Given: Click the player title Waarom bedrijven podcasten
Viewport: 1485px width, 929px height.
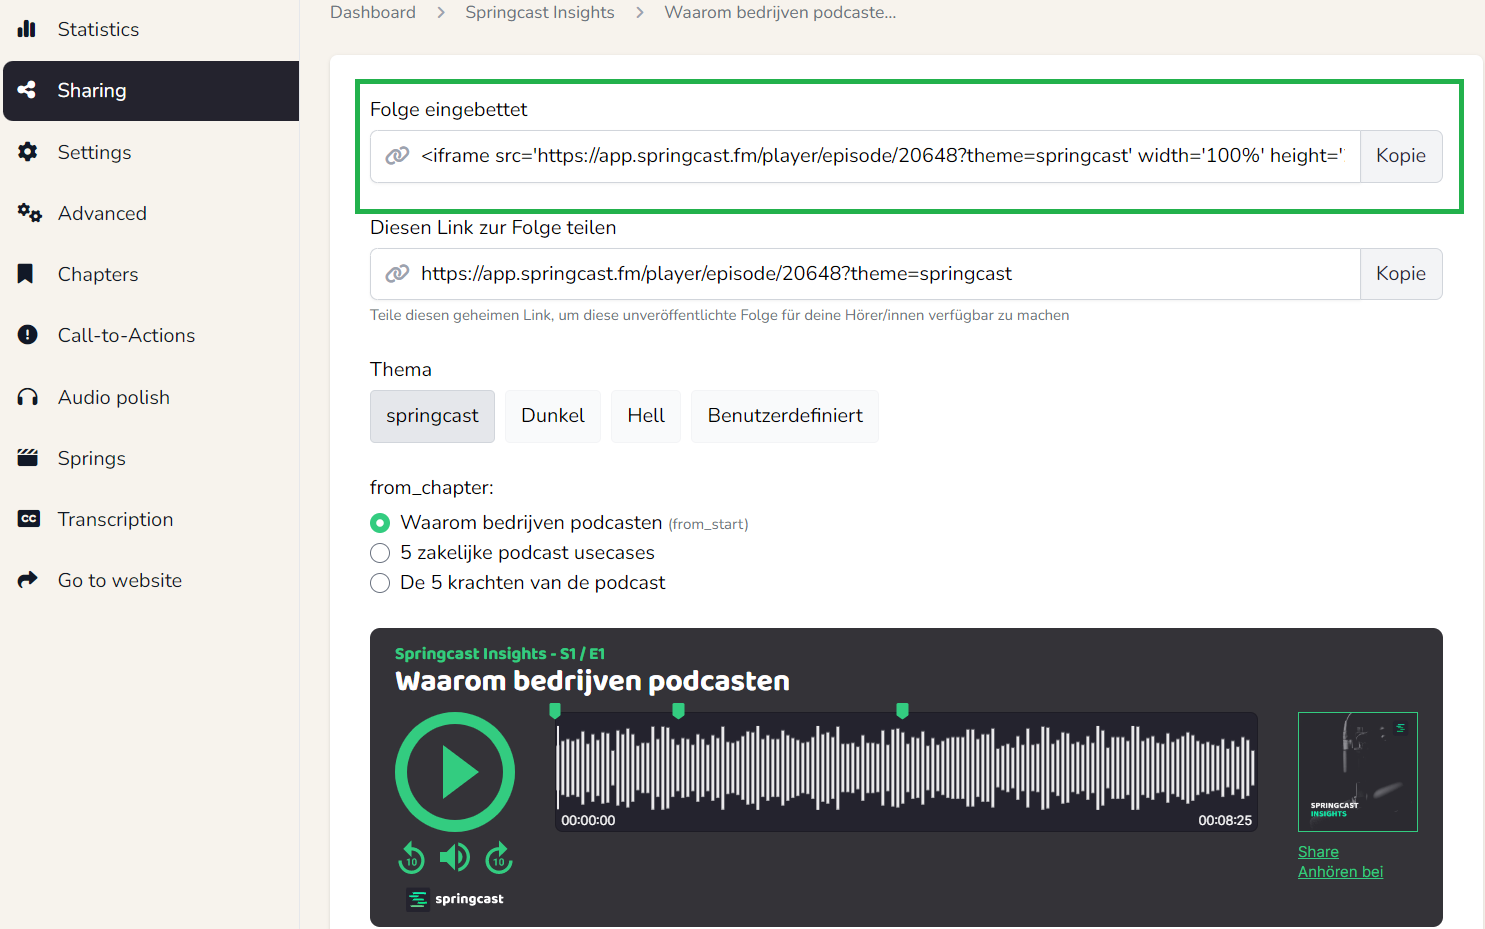Looking at the screenshot, I should pos(592,681).
